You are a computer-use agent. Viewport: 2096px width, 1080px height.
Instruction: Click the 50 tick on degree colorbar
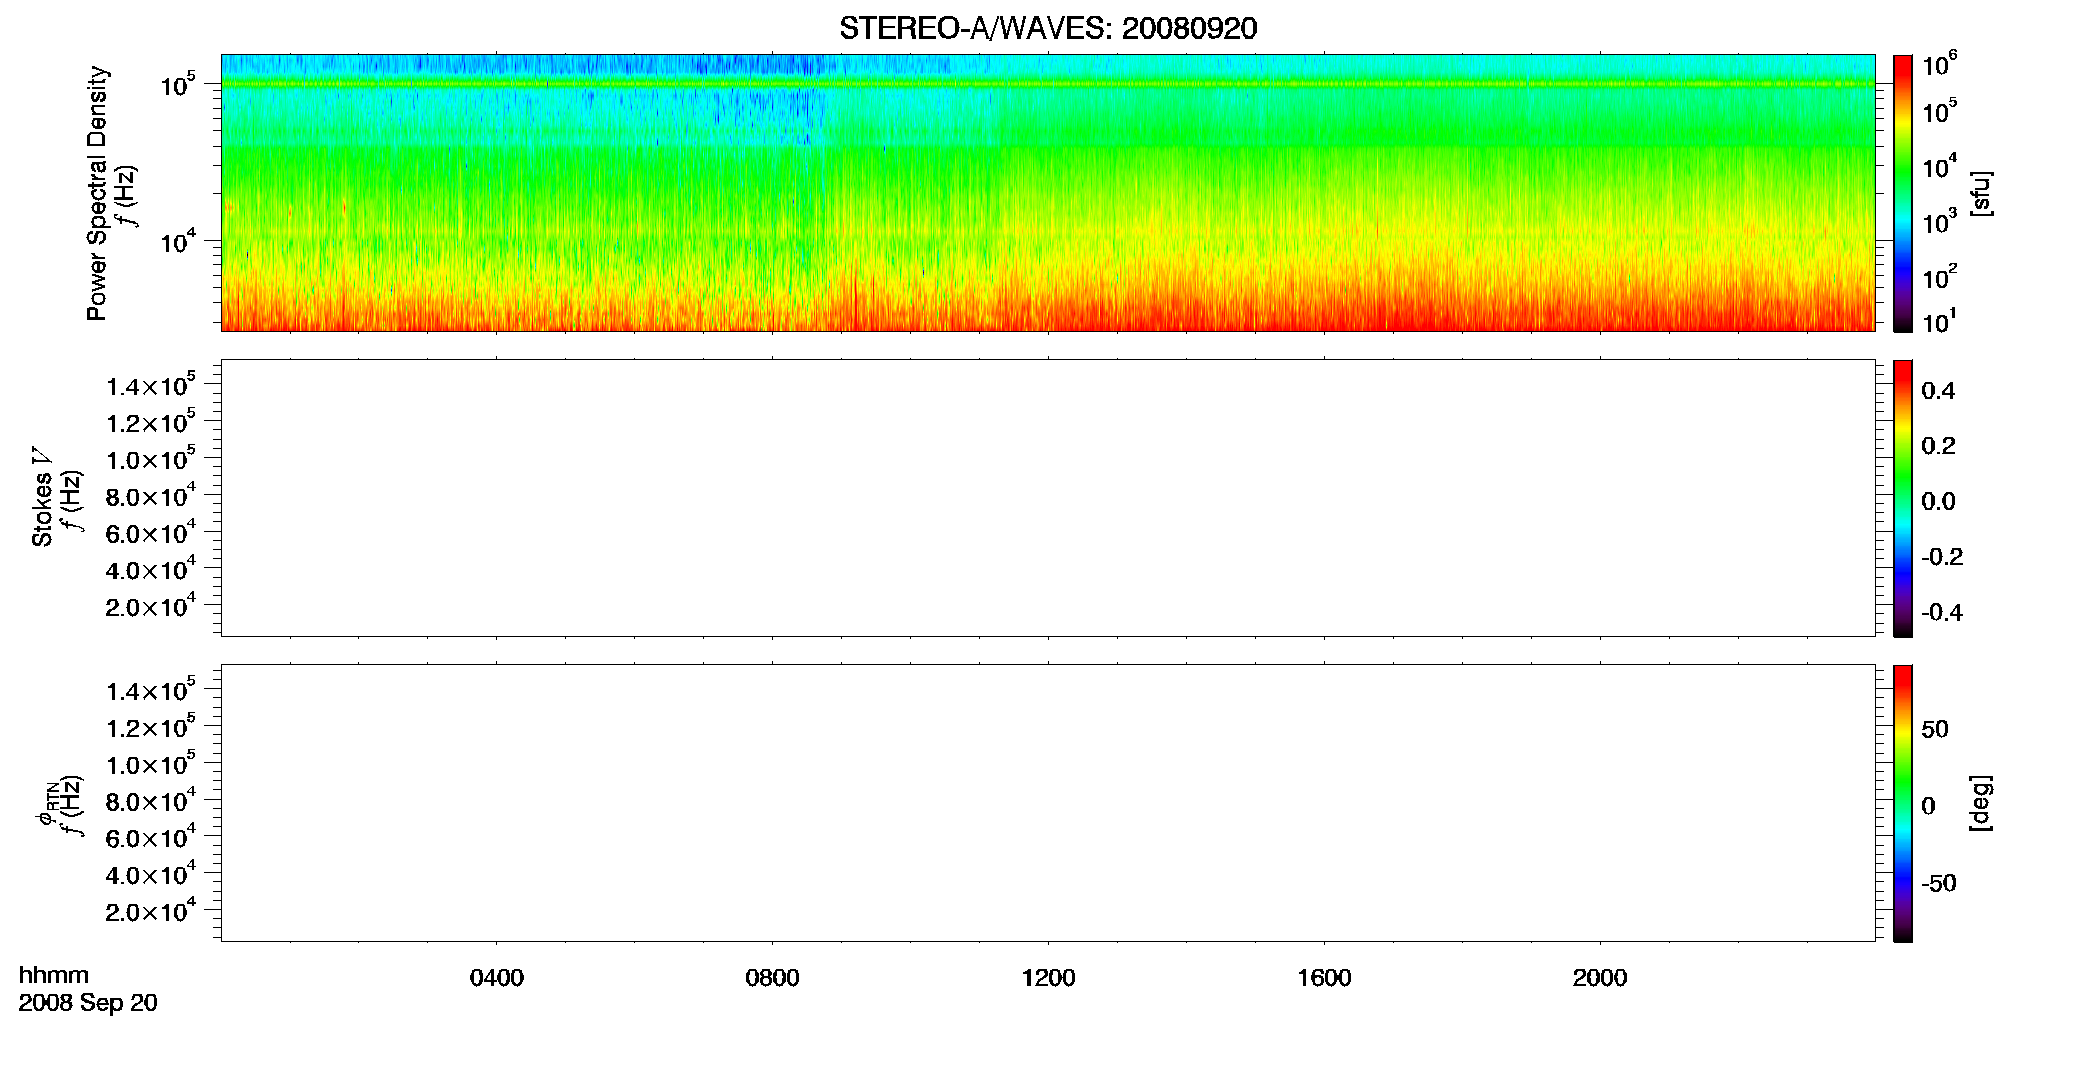click(x=1935, y=729)
